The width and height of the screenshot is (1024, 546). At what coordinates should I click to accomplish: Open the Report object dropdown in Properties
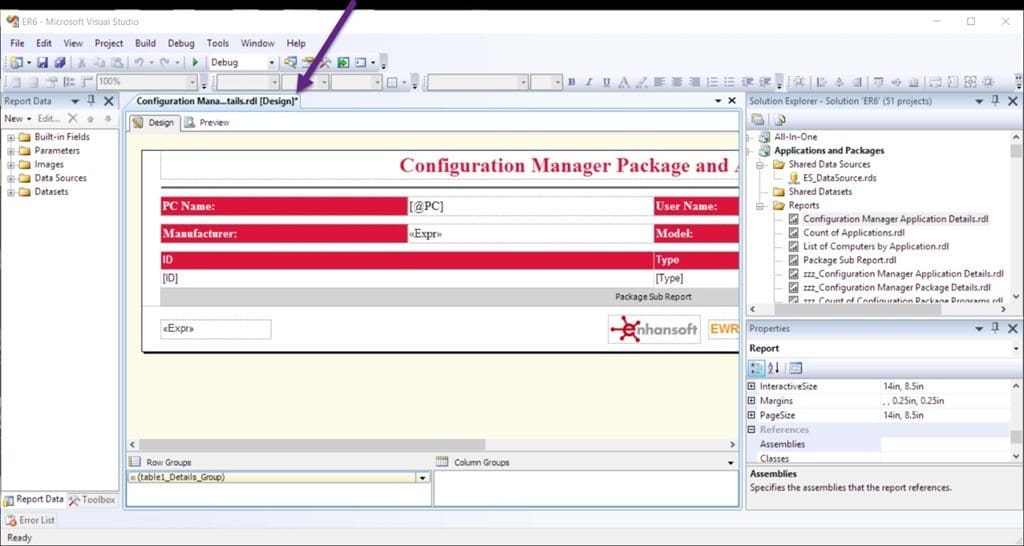tap(1016, 349)
